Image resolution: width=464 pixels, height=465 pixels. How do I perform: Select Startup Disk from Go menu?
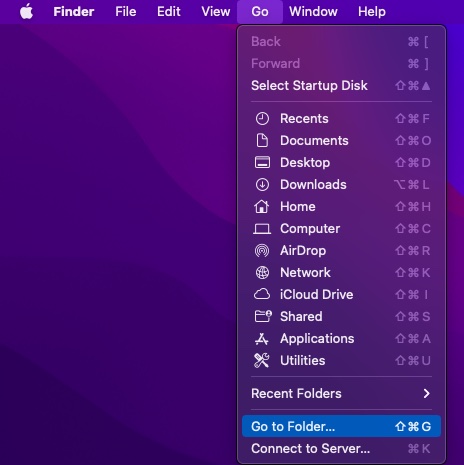[x=341, y=86]
